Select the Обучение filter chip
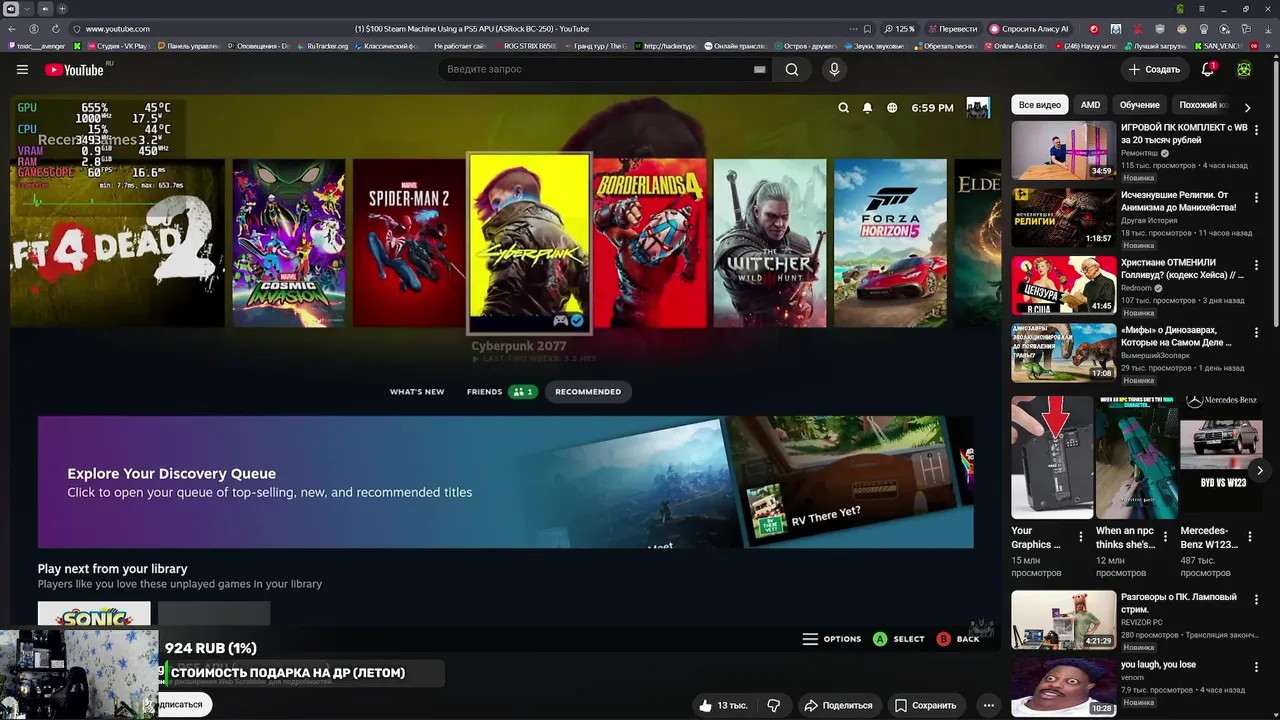The width and height of the screenshot is (1280, 720). pos(1139,105)
